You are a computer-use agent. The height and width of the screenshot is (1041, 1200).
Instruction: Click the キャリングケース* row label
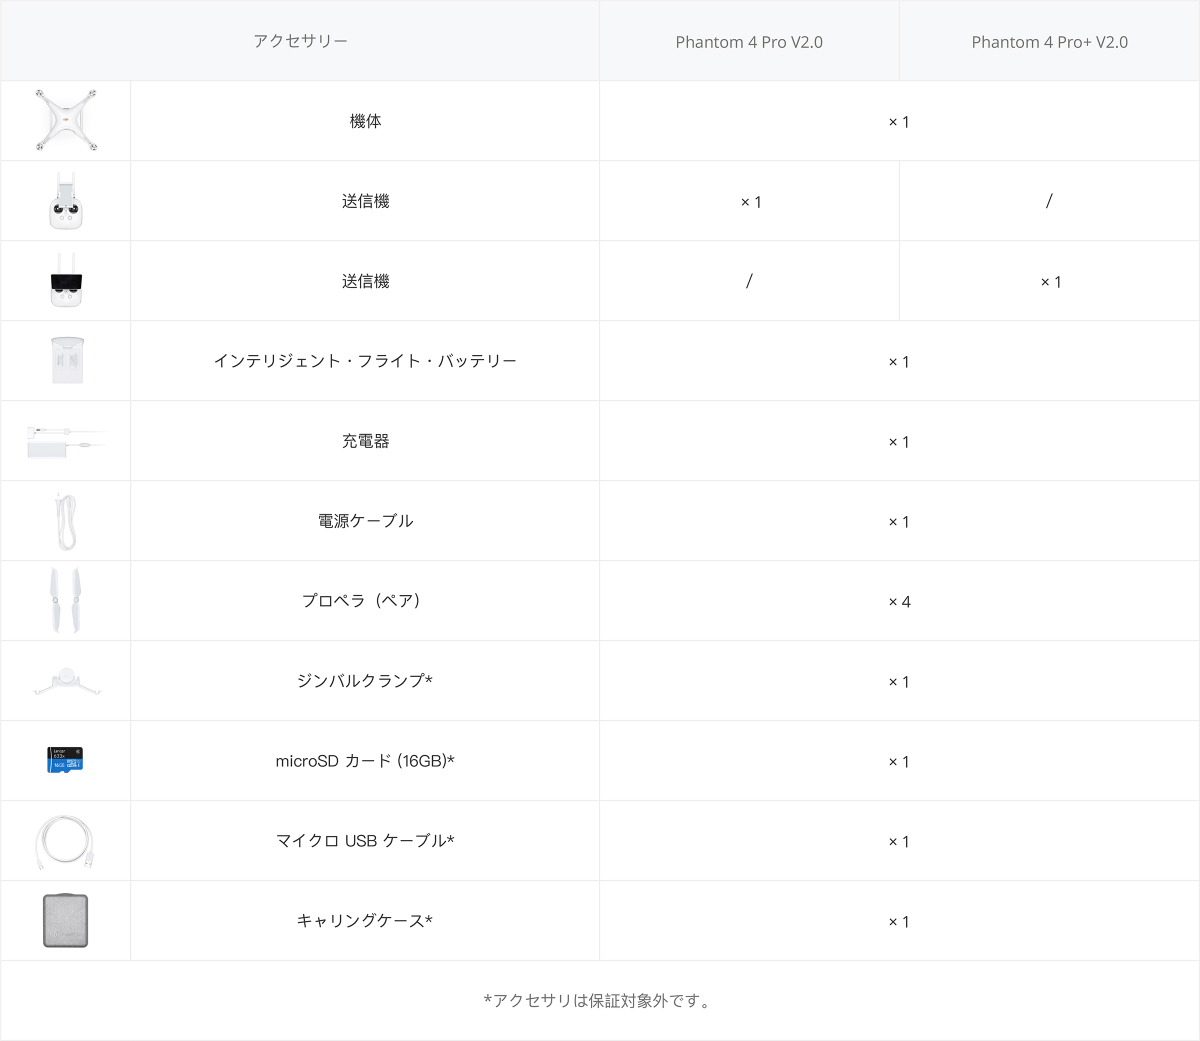click(365, 921)
